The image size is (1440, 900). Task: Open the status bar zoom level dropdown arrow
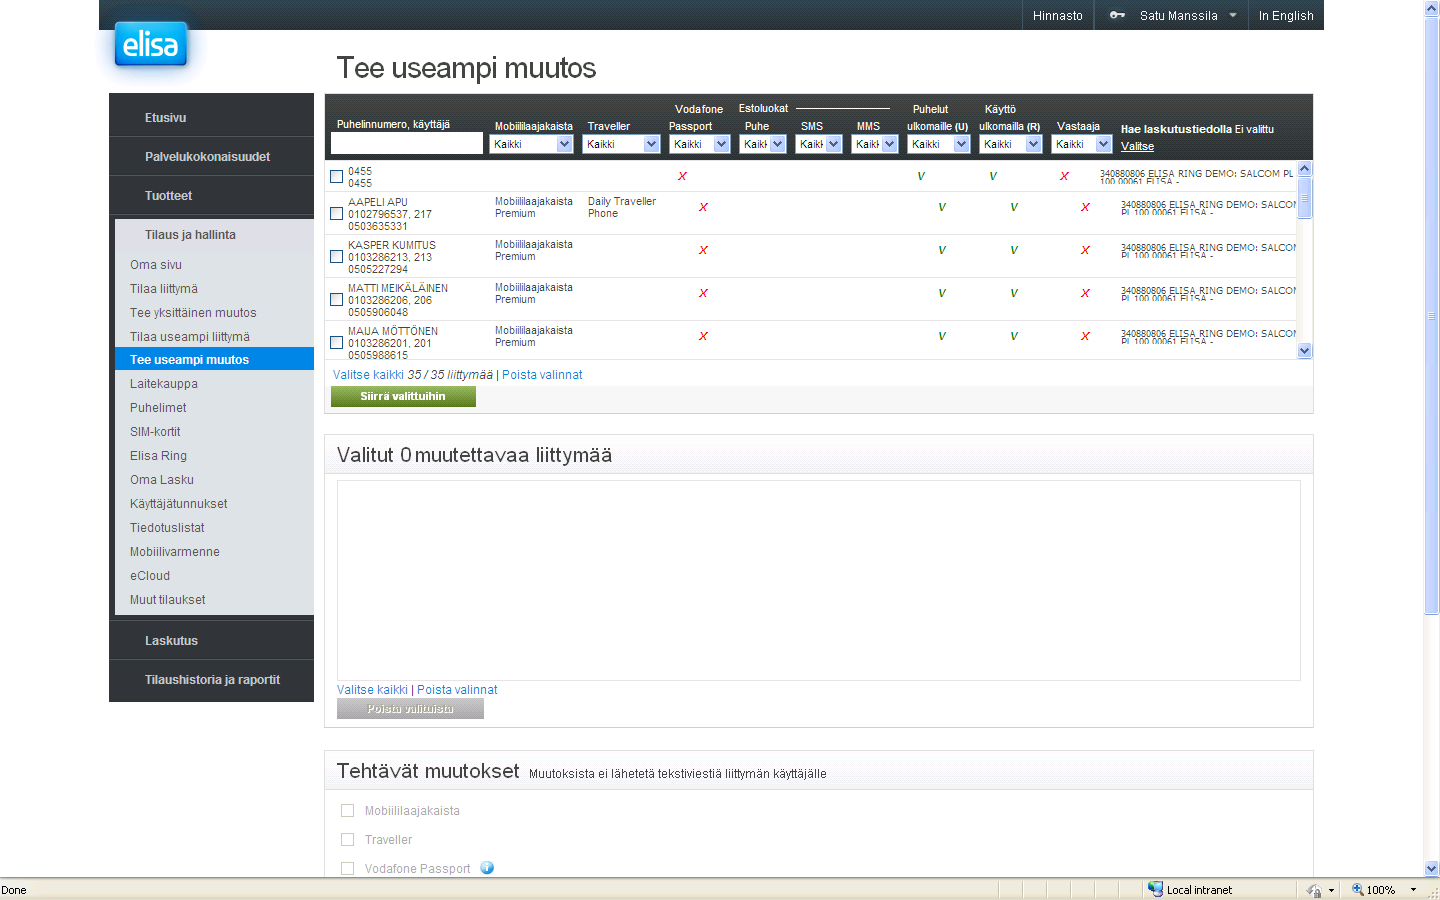(1413, 890)
